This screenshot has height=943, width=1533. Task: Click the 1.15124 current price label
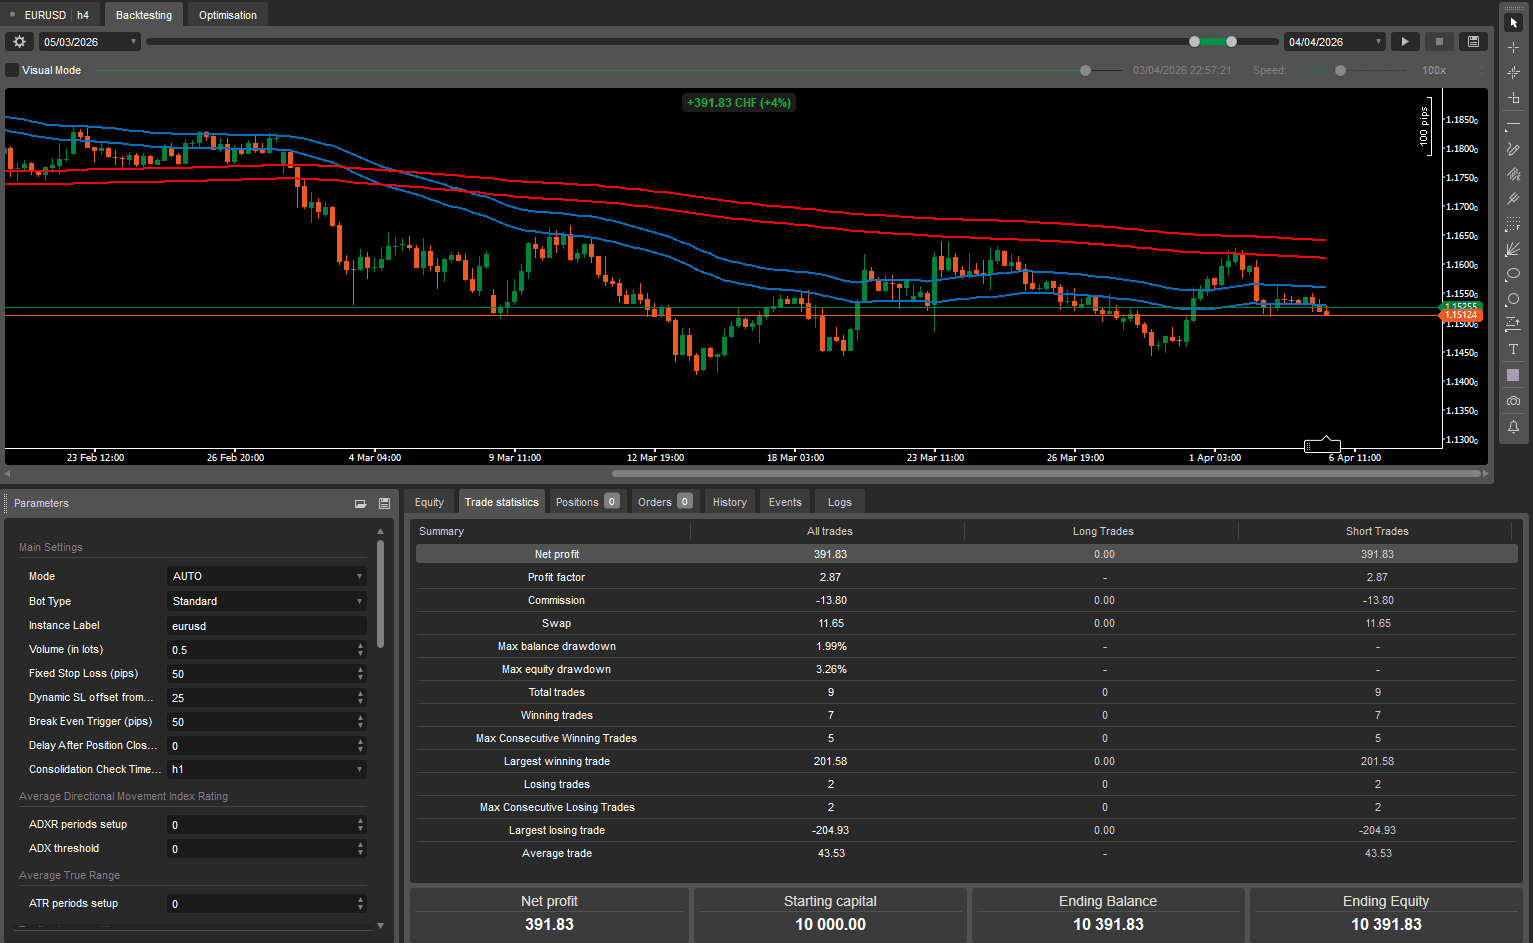[x=1462, y=315]
